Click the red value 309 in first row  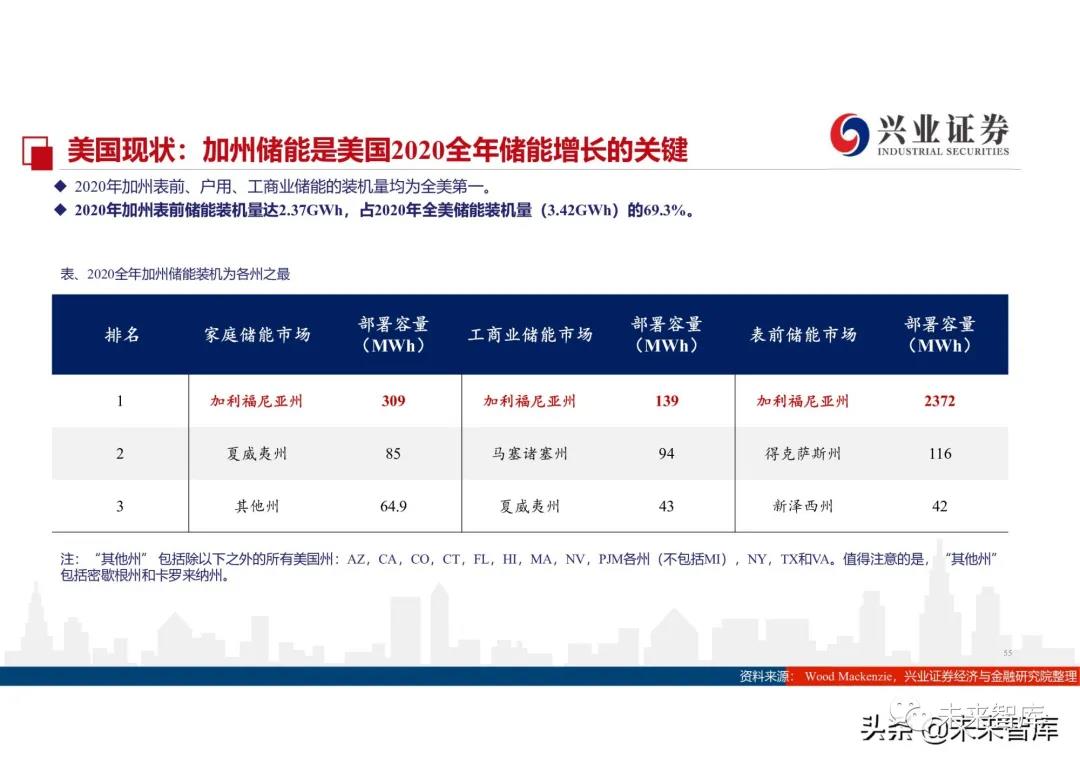(393, 401)
